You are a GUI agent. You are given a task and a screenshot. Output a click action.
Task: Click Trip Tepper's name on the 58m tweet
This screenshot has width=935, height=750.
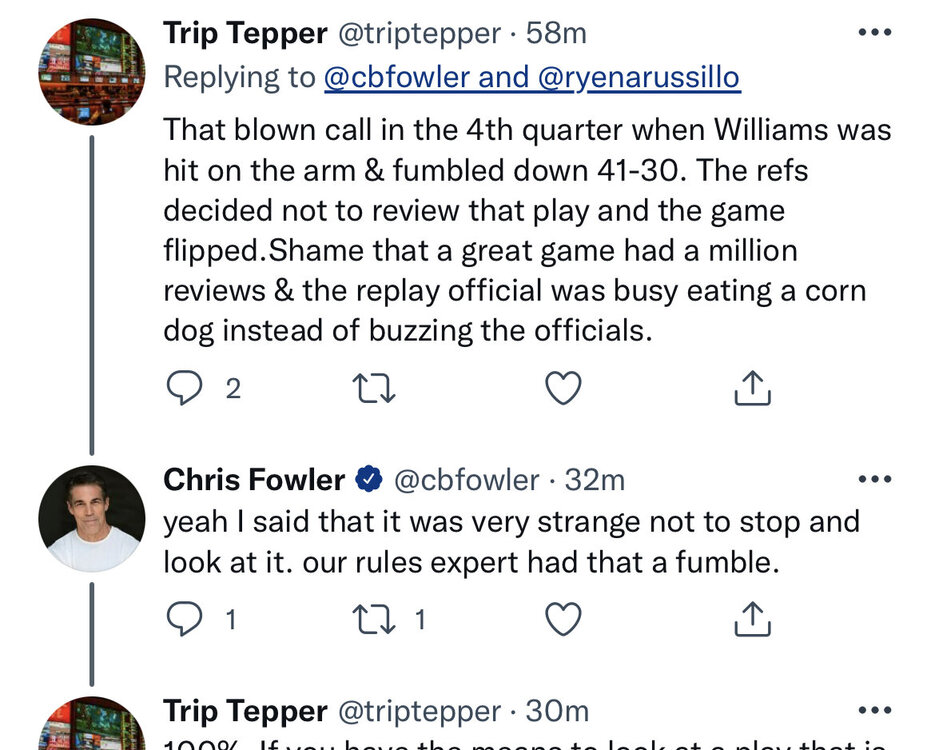[x=245, y=33]
